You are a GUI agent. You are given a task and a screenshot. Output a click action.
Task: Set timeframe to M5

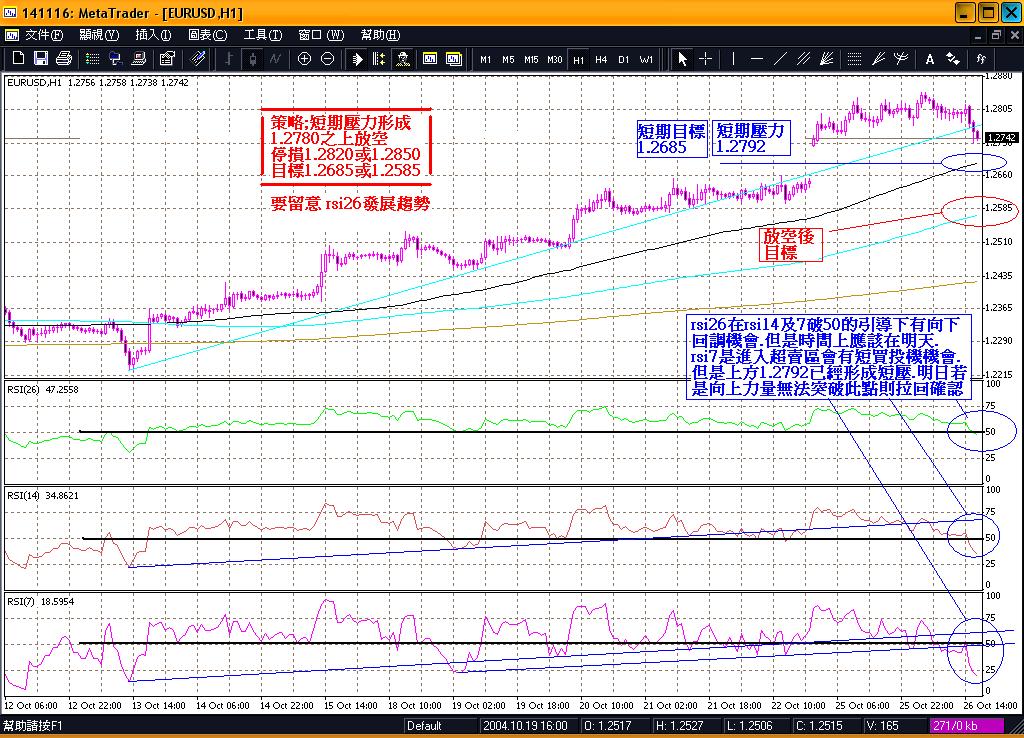coord(508,59)
